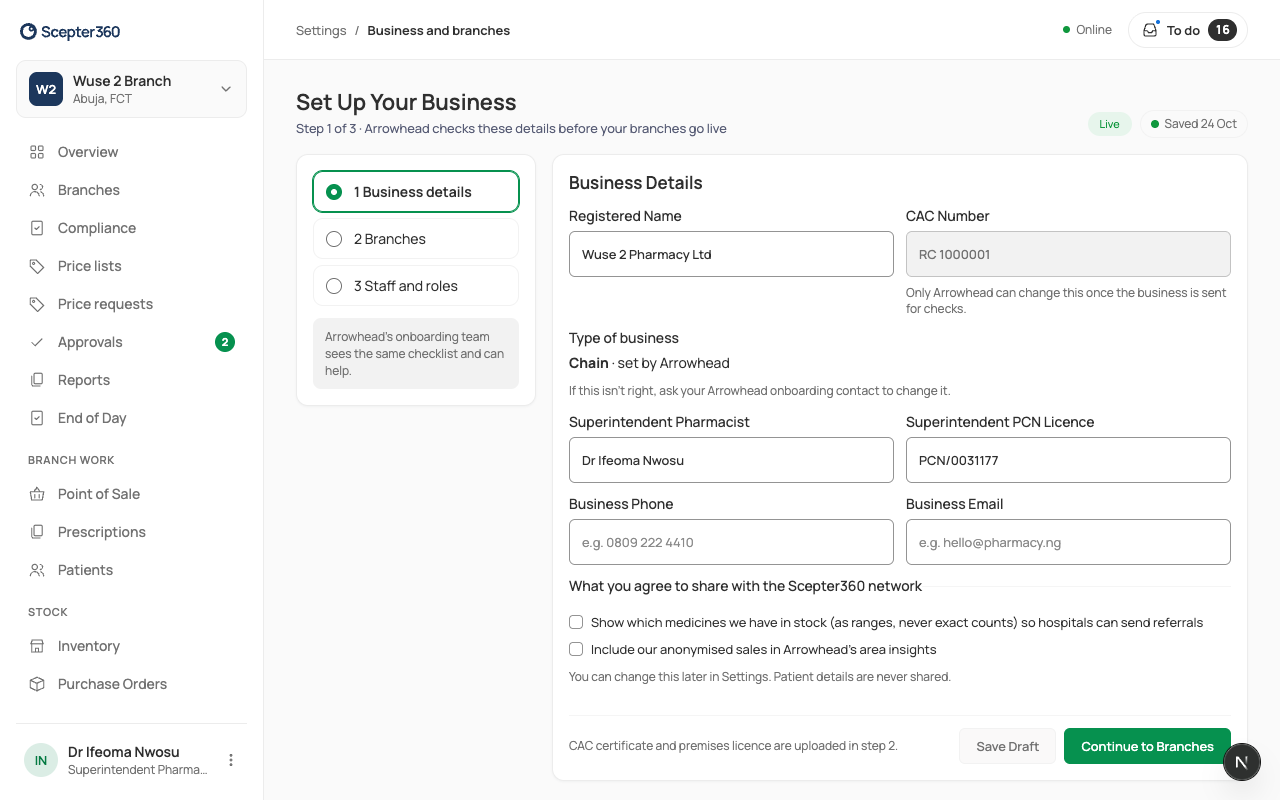
Task: Click the Price lists tag icon
Action: (x=37, y=266)
